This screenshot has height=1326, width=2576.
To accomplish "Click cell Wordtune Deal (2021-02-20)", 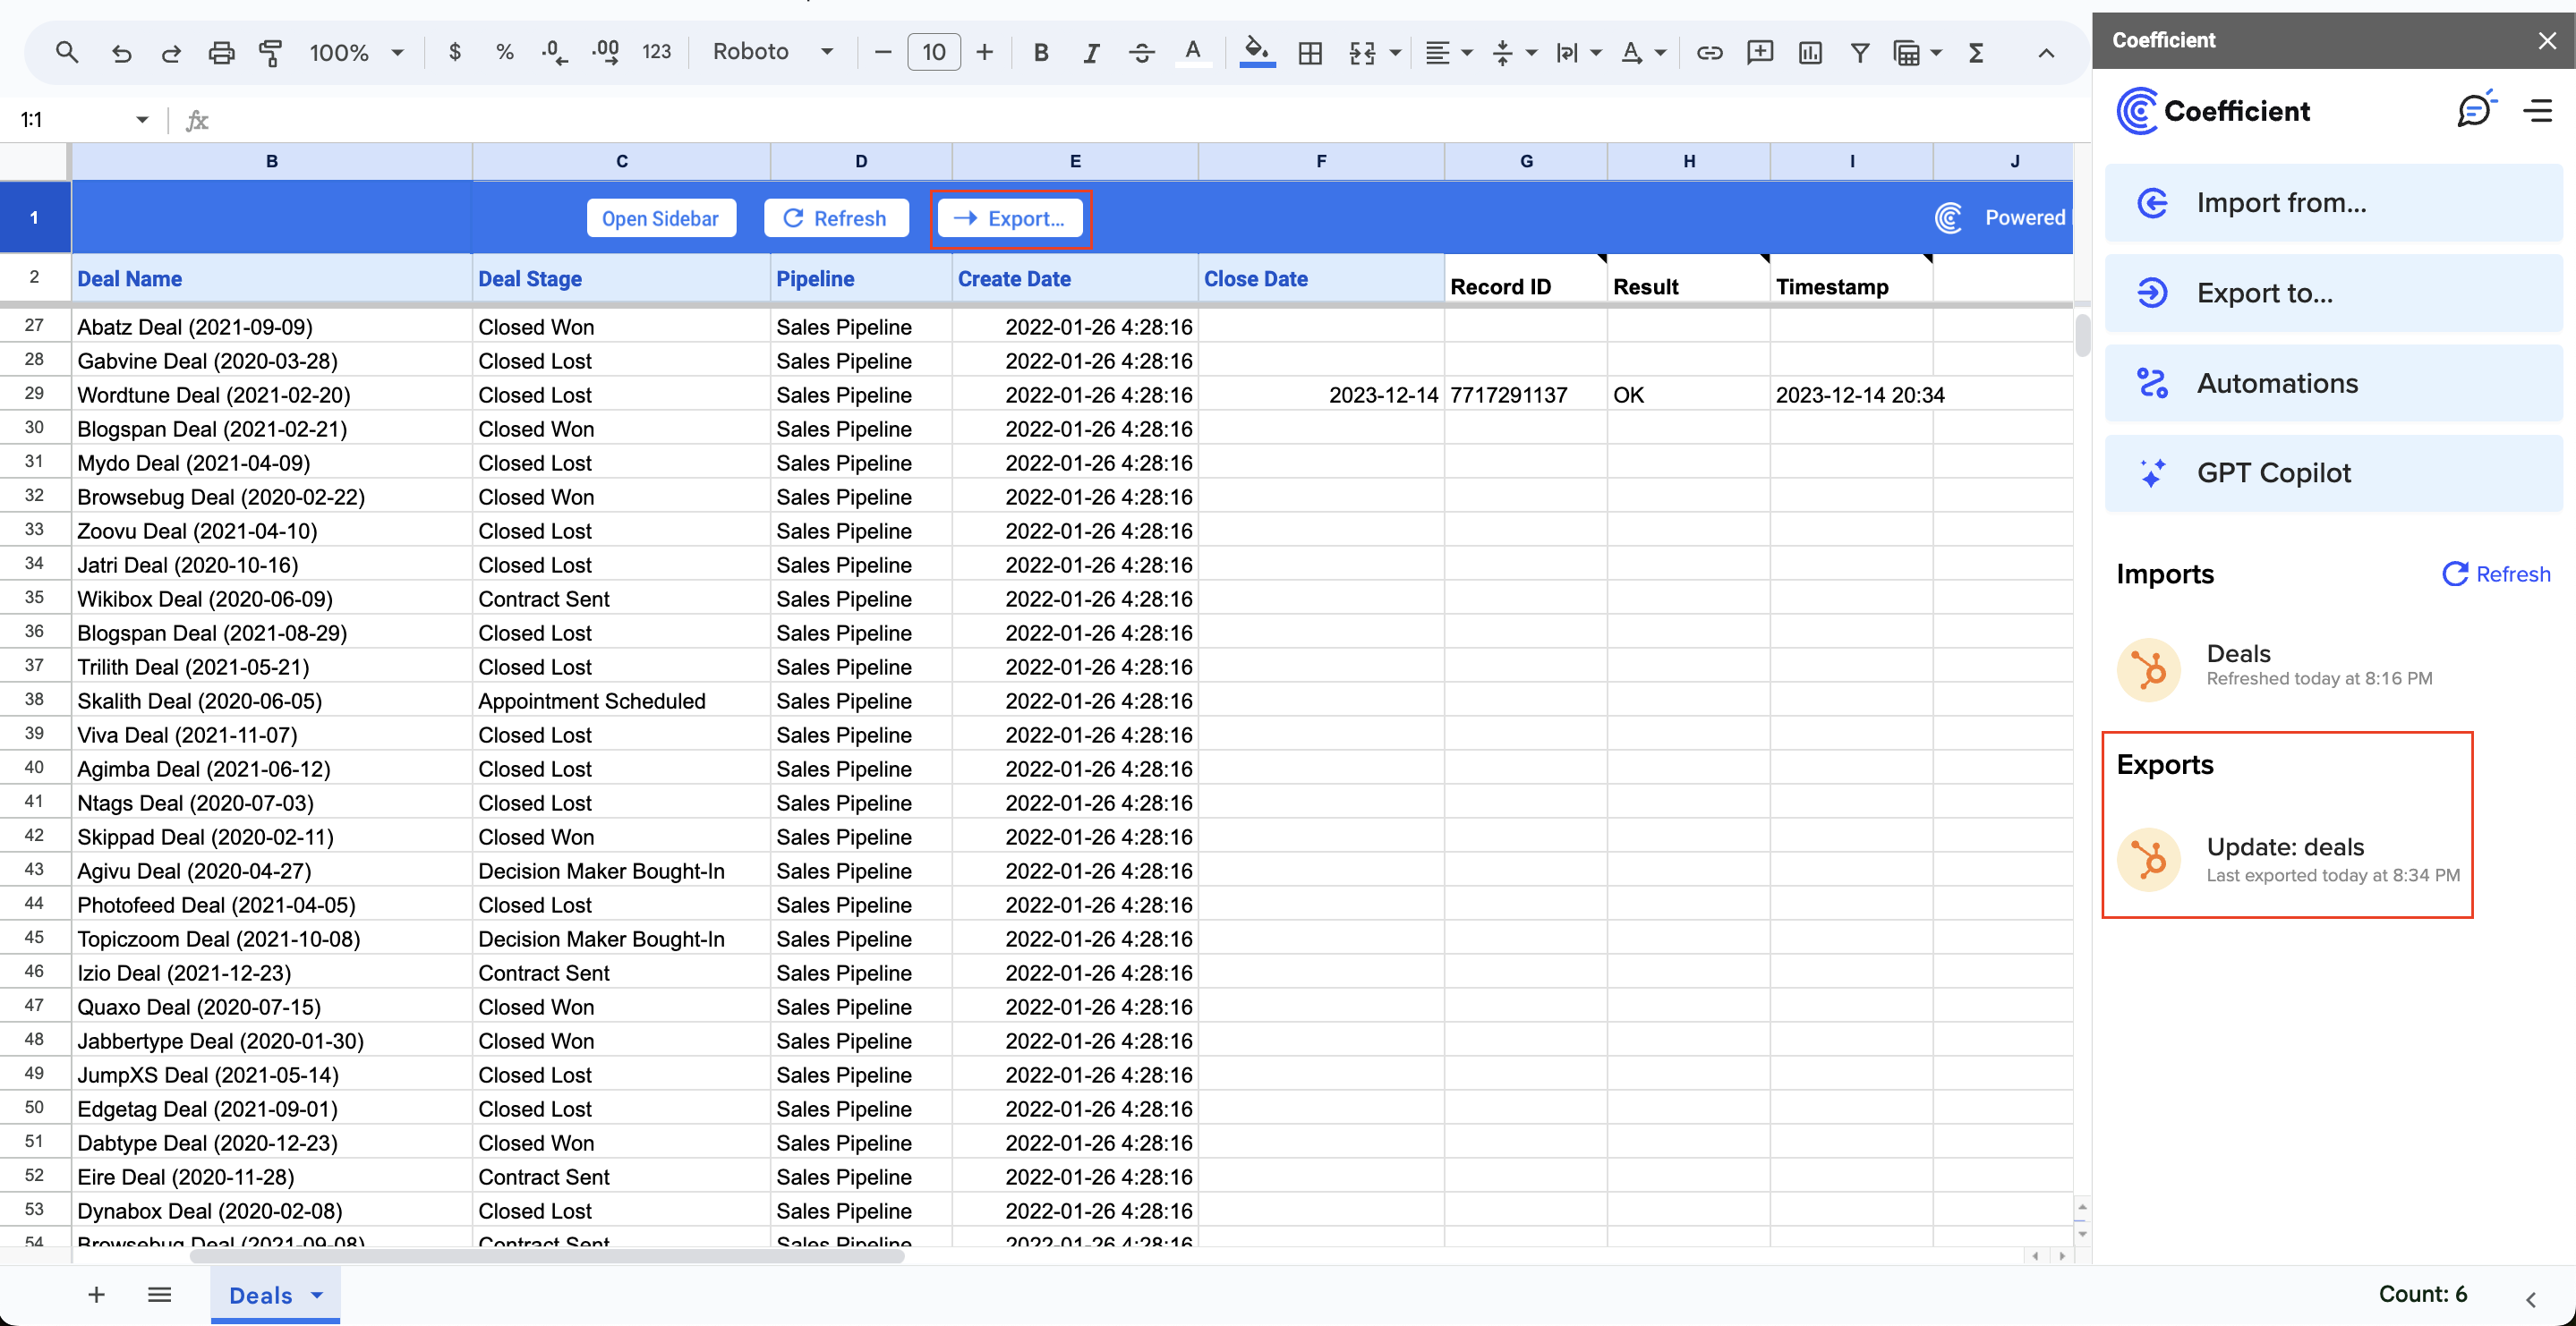I will click(272, 395).
